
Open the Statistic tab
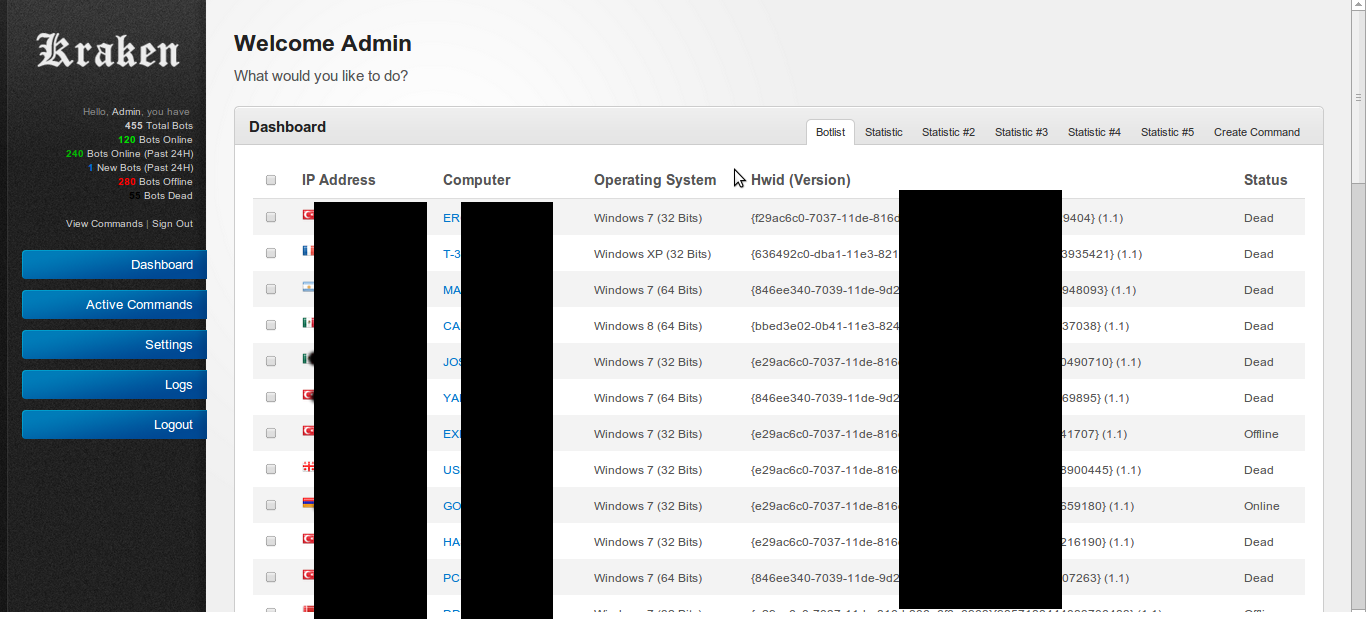click(883, 132)
